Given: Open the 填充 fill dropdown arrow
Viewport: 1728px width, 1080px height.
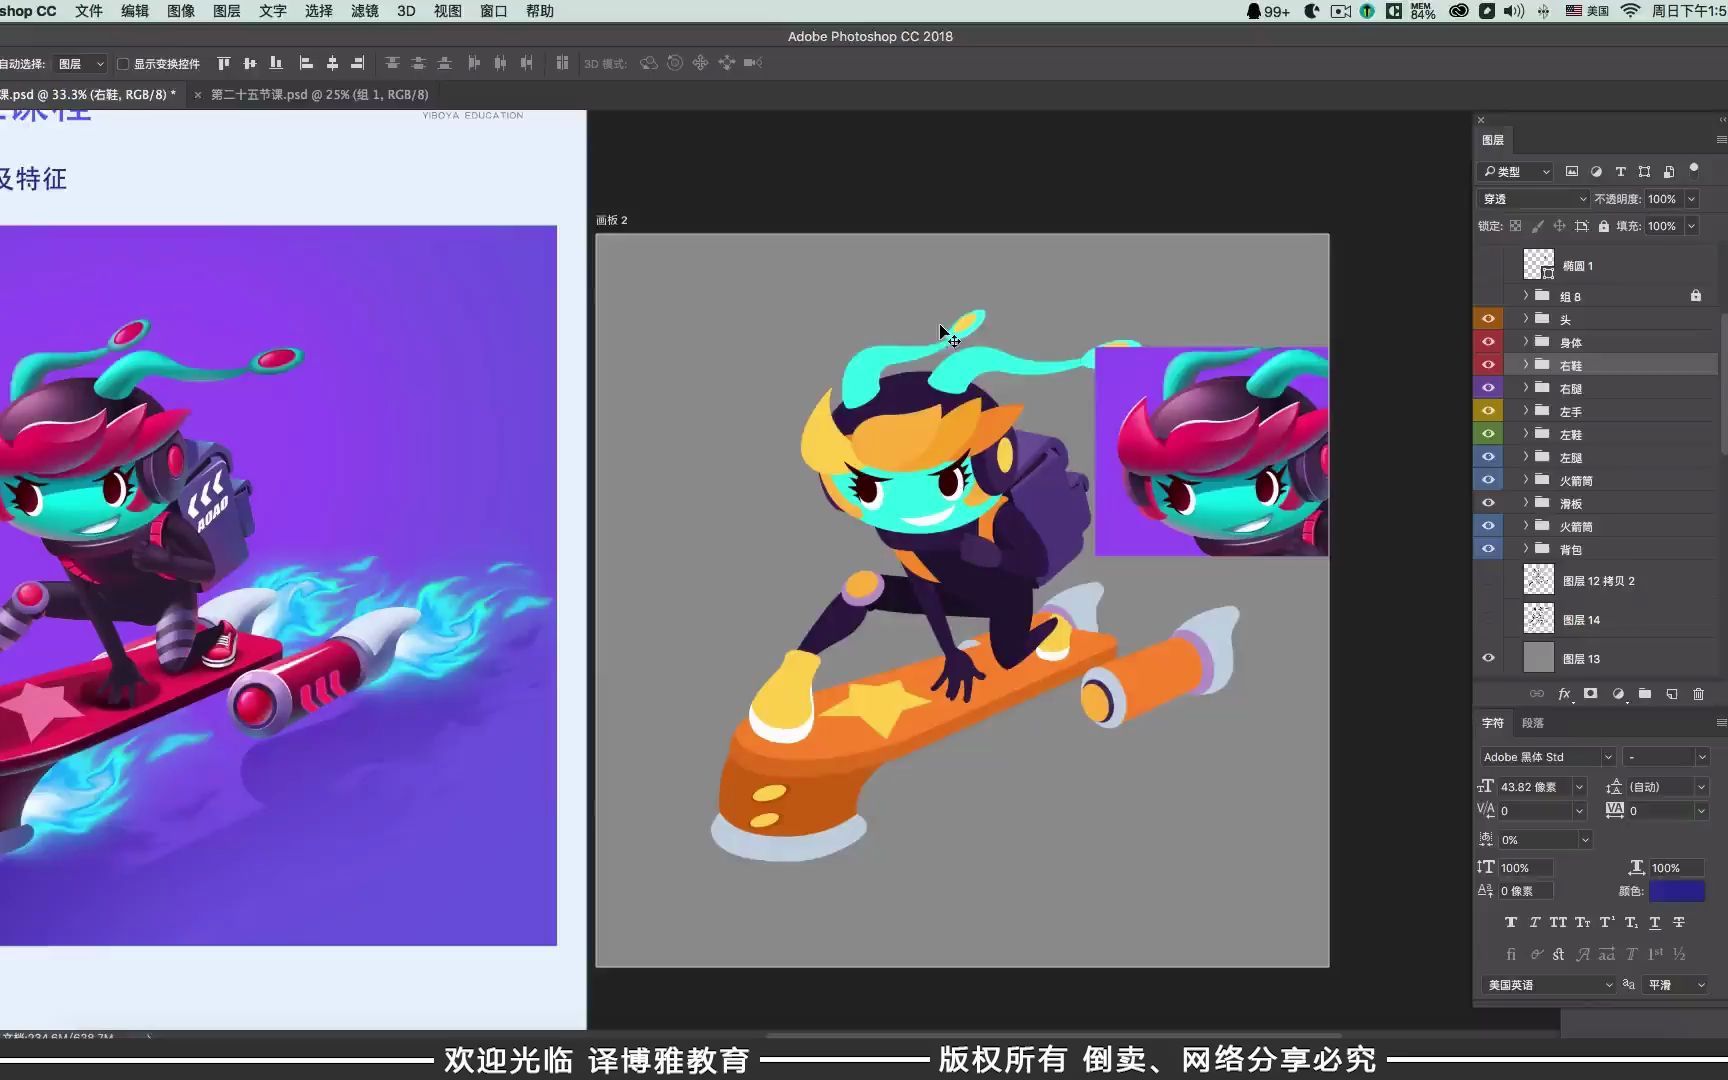Looking at the screenshot, I should tap(1692, 226).
